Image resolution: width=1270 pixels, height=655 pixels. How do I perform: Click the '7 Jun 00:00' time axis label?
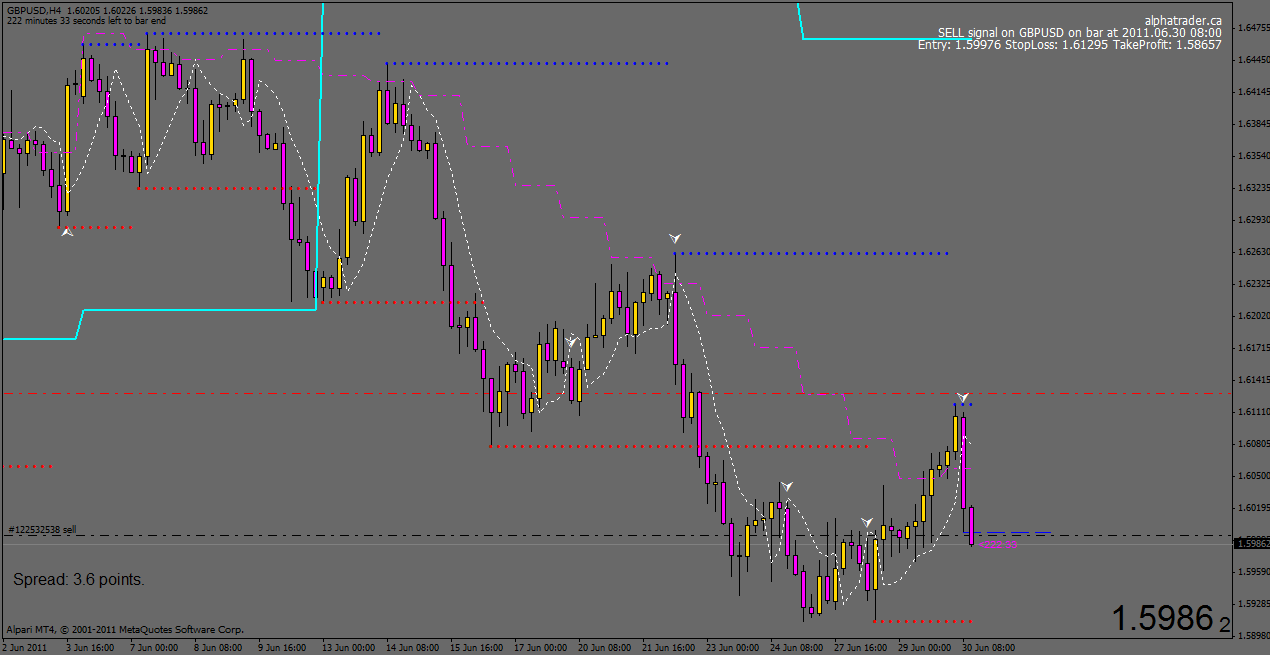155,648
